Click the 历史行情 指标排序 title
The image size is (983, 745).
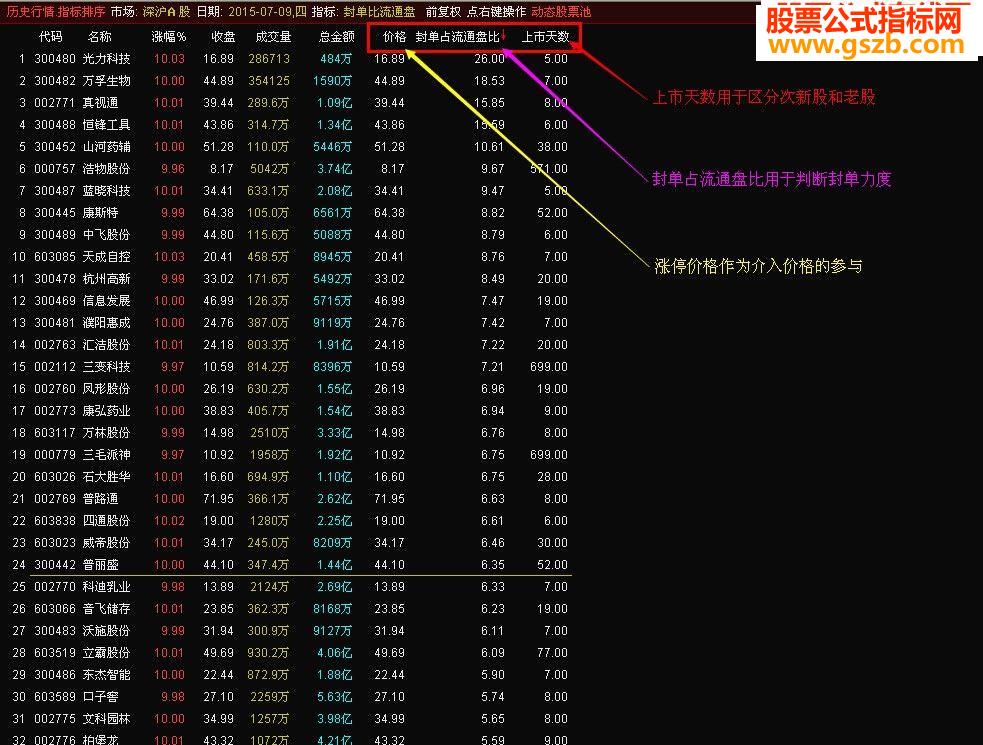pos(56,12)
